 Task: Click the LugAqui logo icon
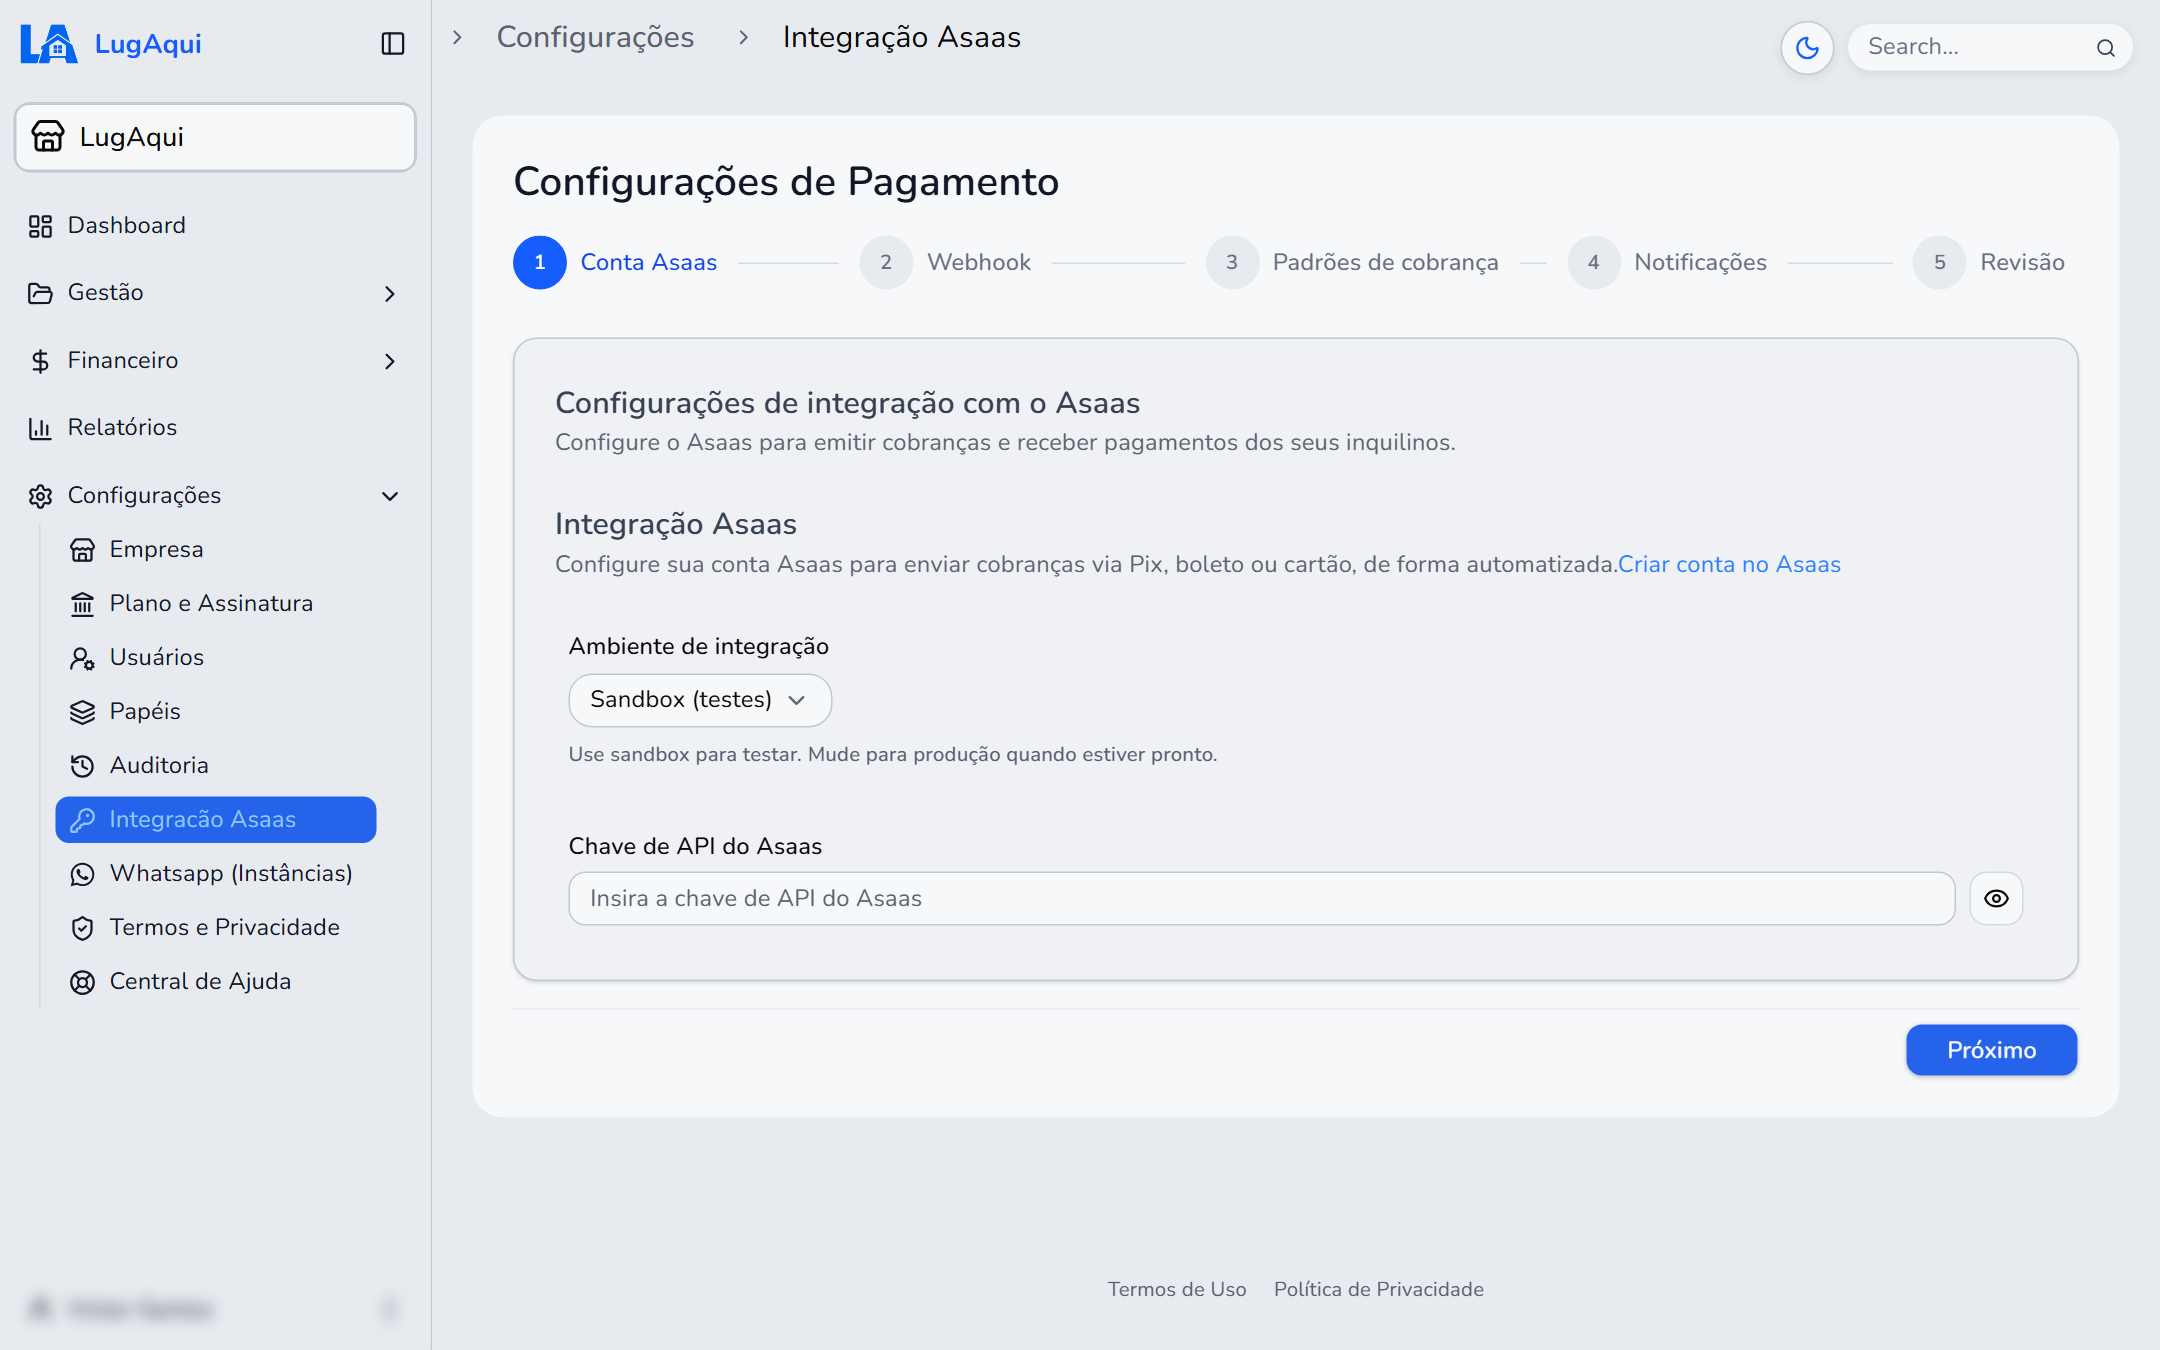(48, 44)
